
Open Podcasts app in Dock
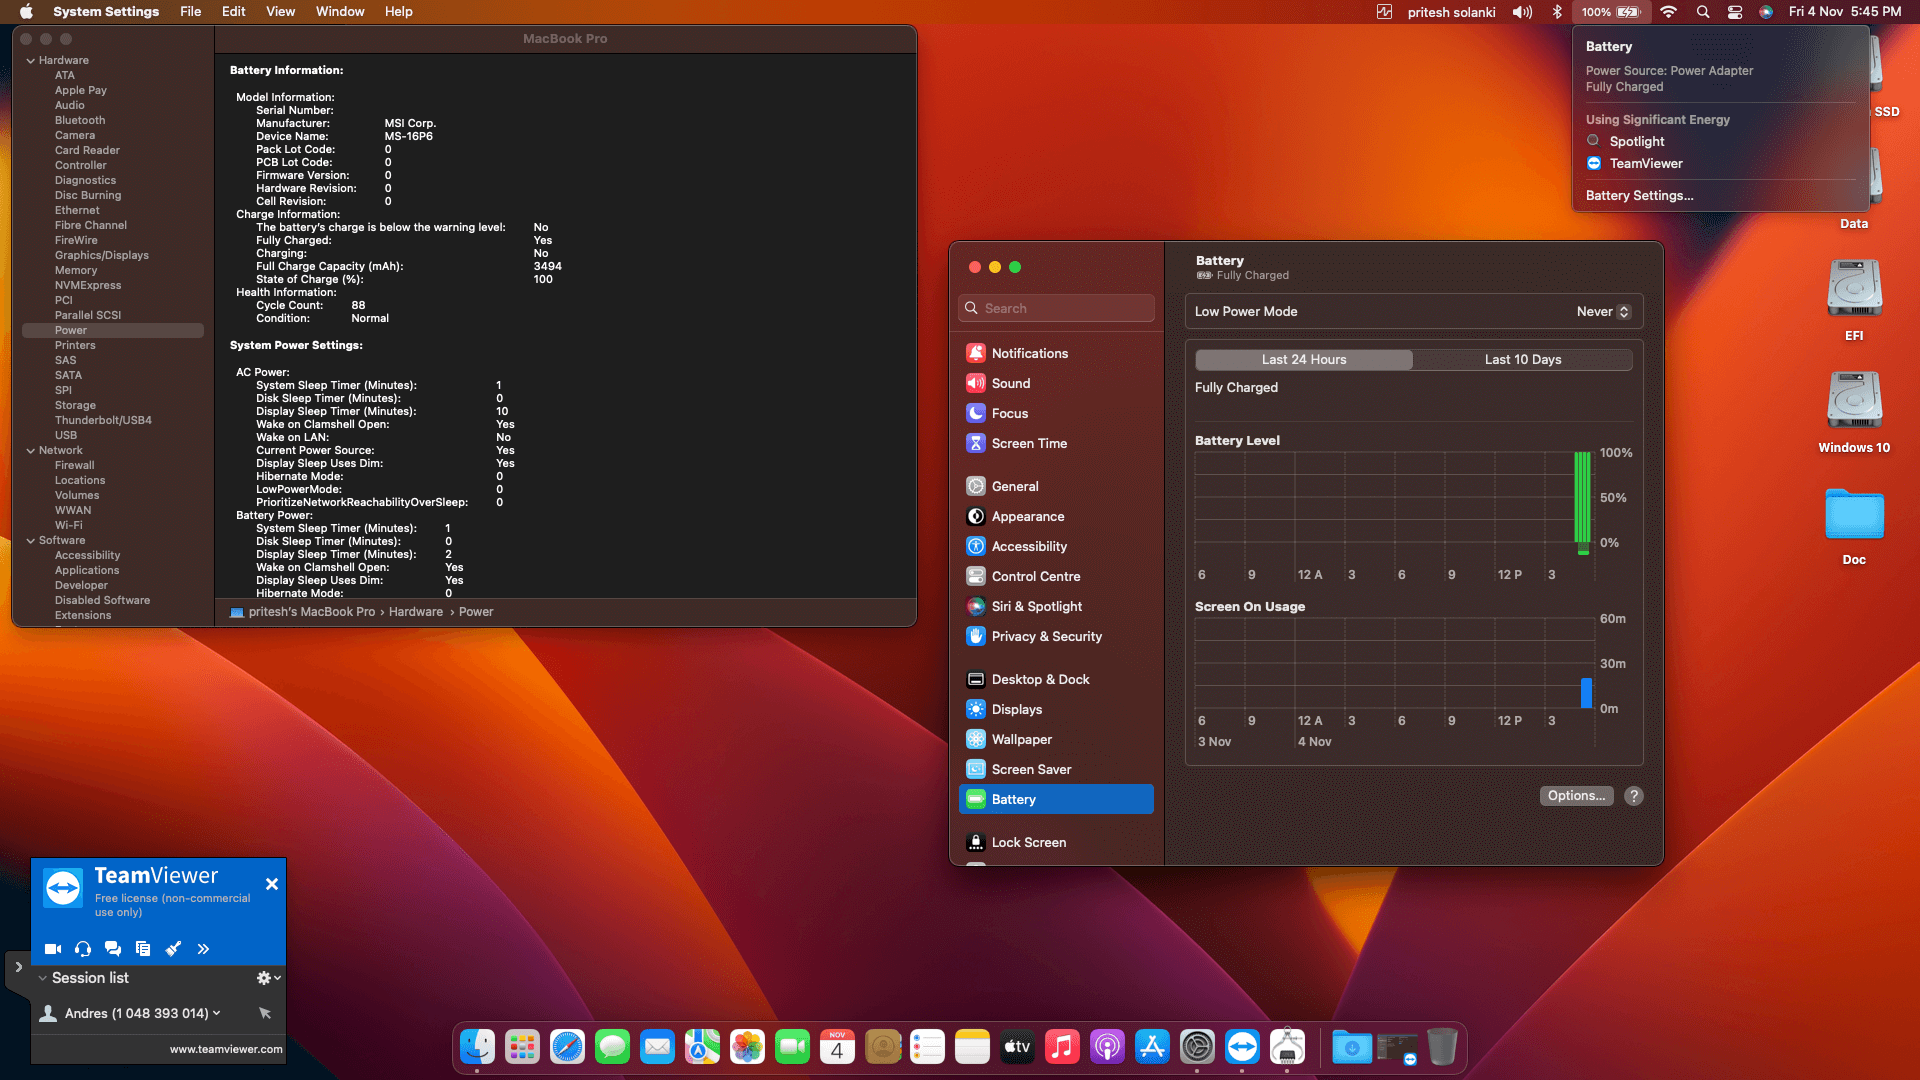point(1107,1047)
